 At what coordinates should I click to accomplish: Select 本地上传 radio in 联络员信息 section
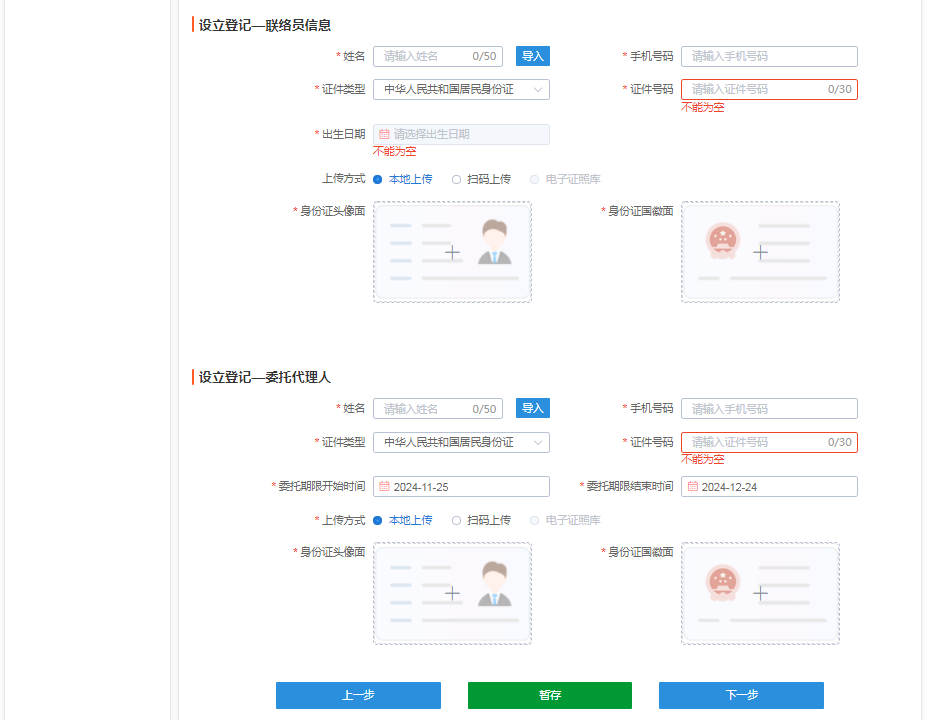coord(378,179)
